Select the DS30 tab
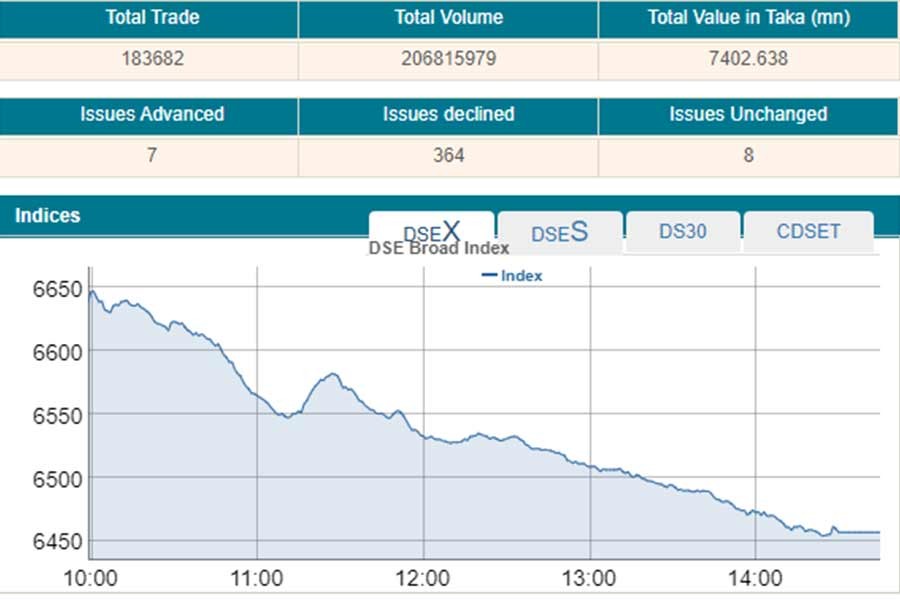The height and width of the screenshot is (600, 900). point(683,231)
